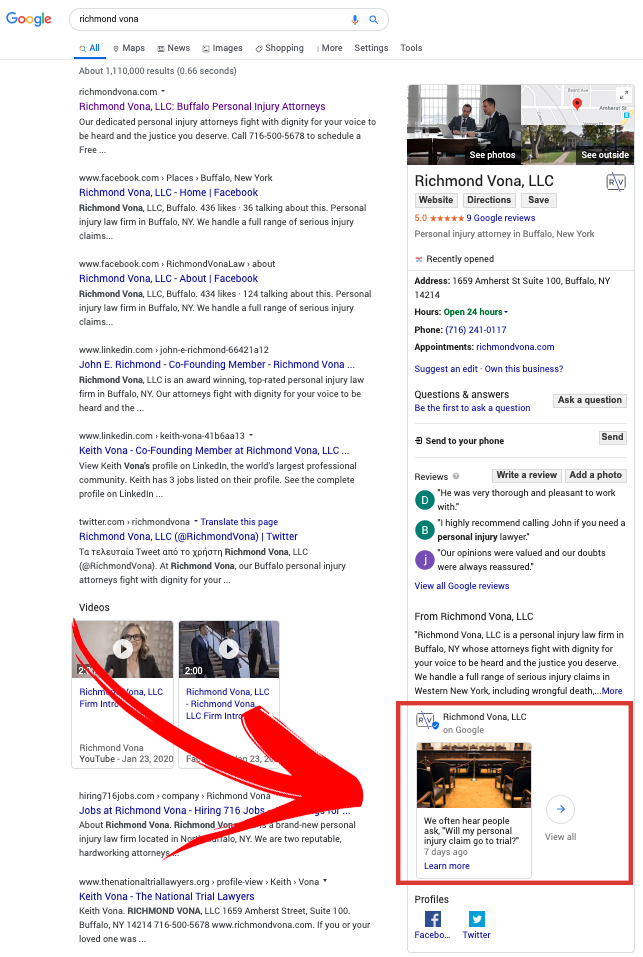
Task: Open See photos thumbnail
Action: 464,125
